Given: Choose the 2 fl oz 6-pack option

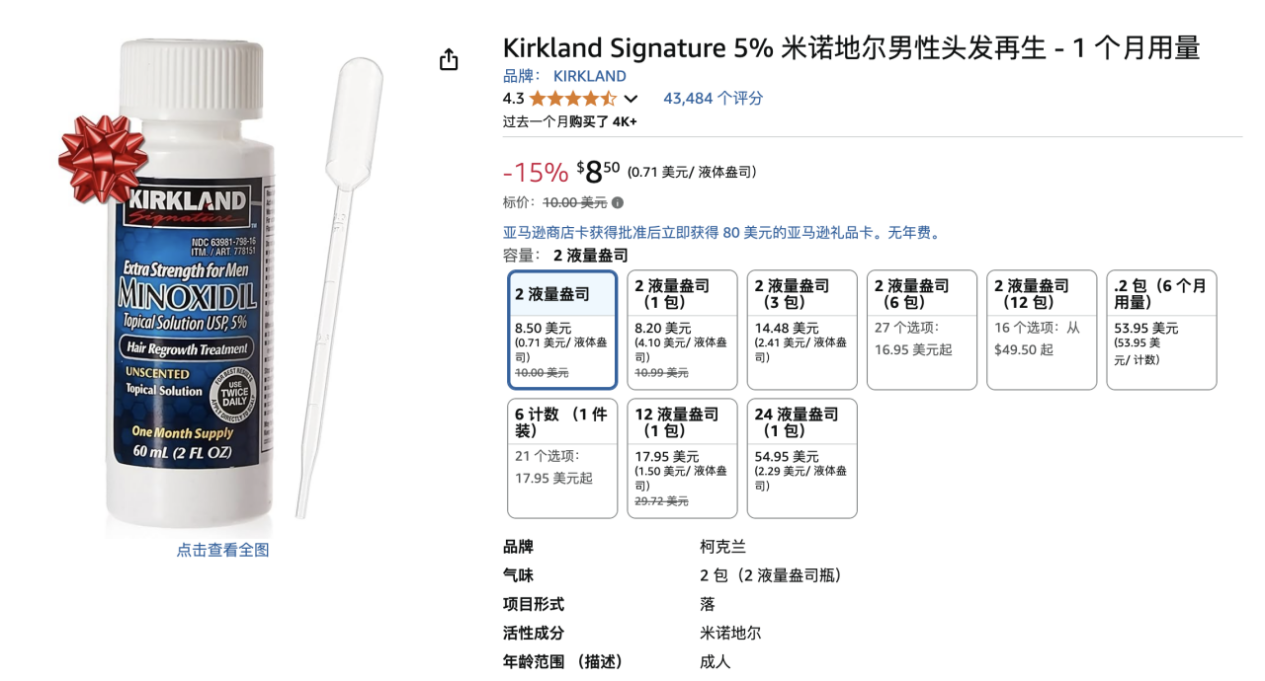Looking at the screenshot, I should tap(922, 329).
